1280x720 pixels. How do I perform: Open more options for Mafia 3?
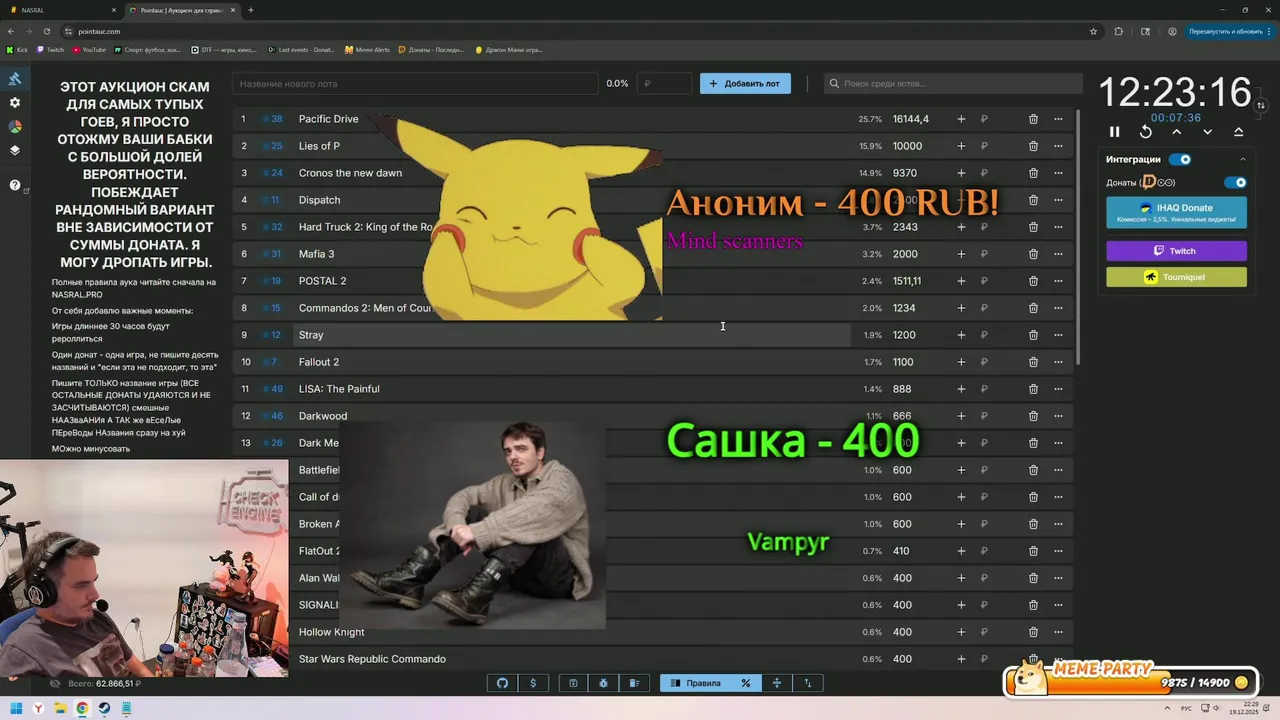click(x=1058, y=254)
